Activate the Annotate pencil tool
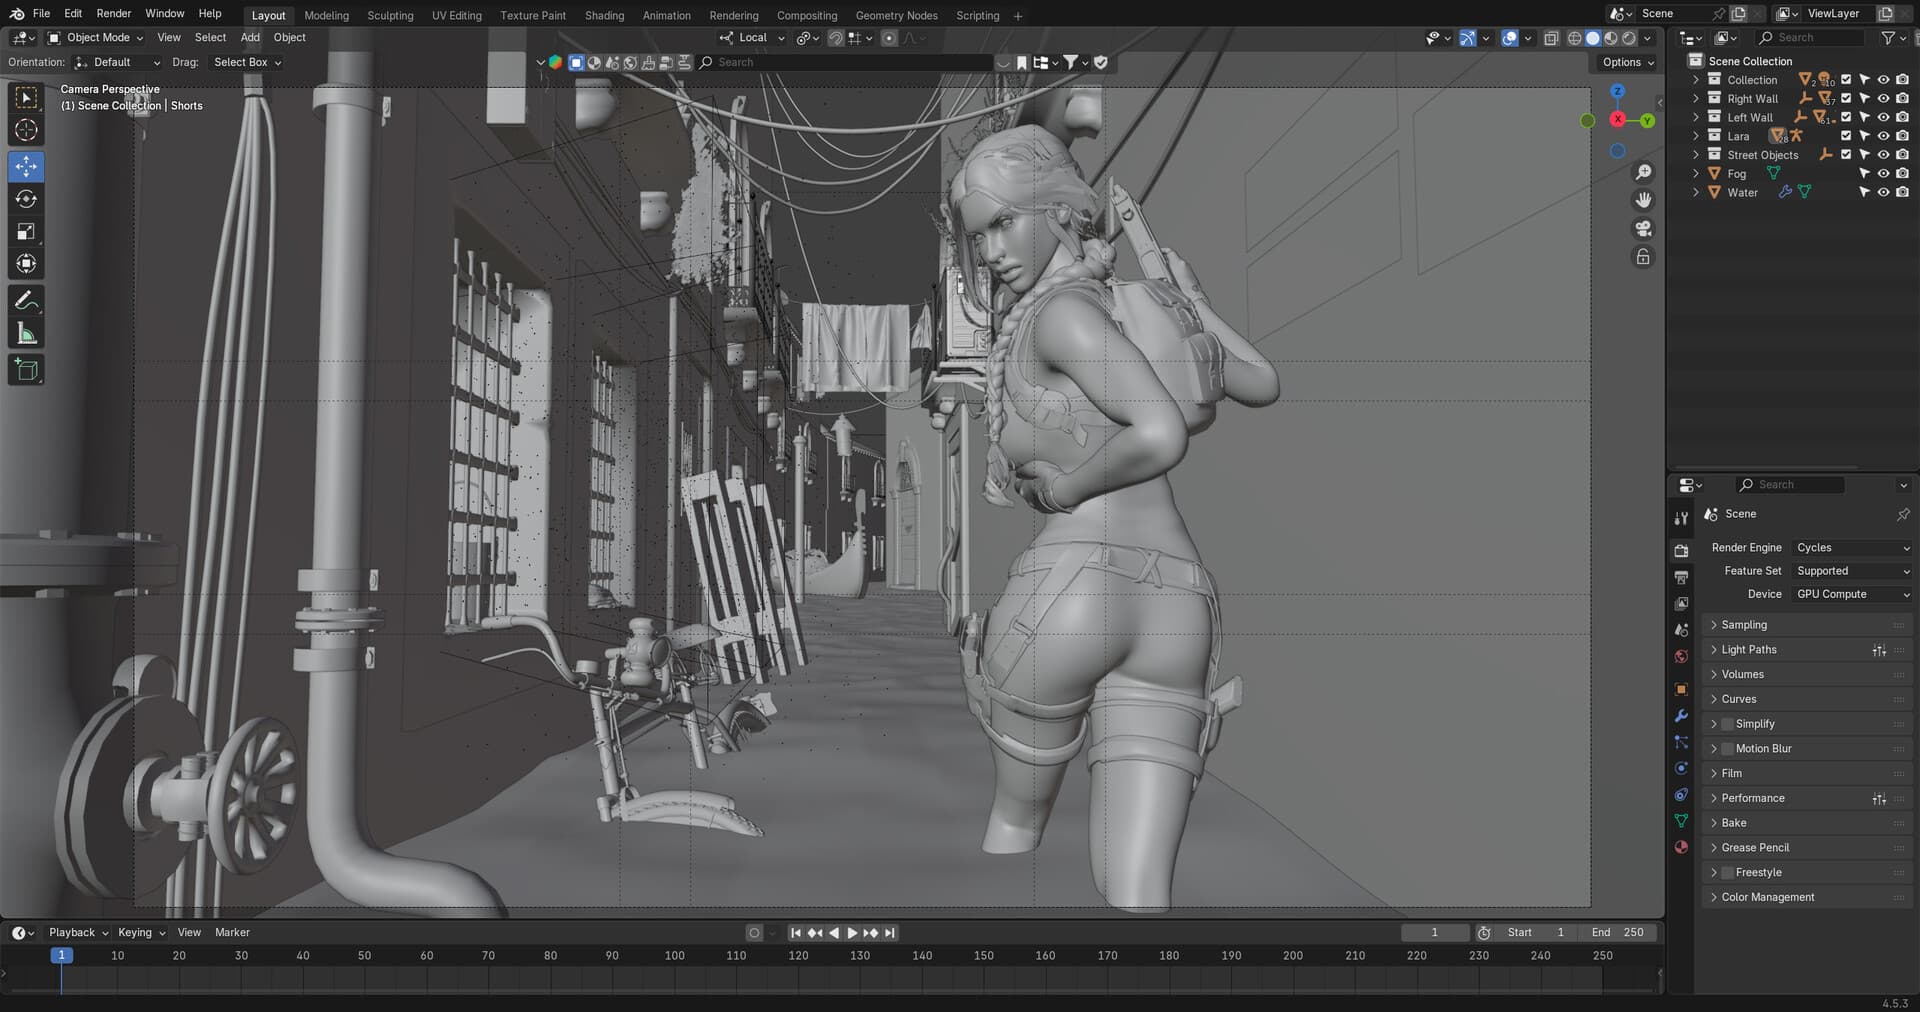This screenshot has width=1920, height=1012. pyautogui.click(x=27, y=301)
